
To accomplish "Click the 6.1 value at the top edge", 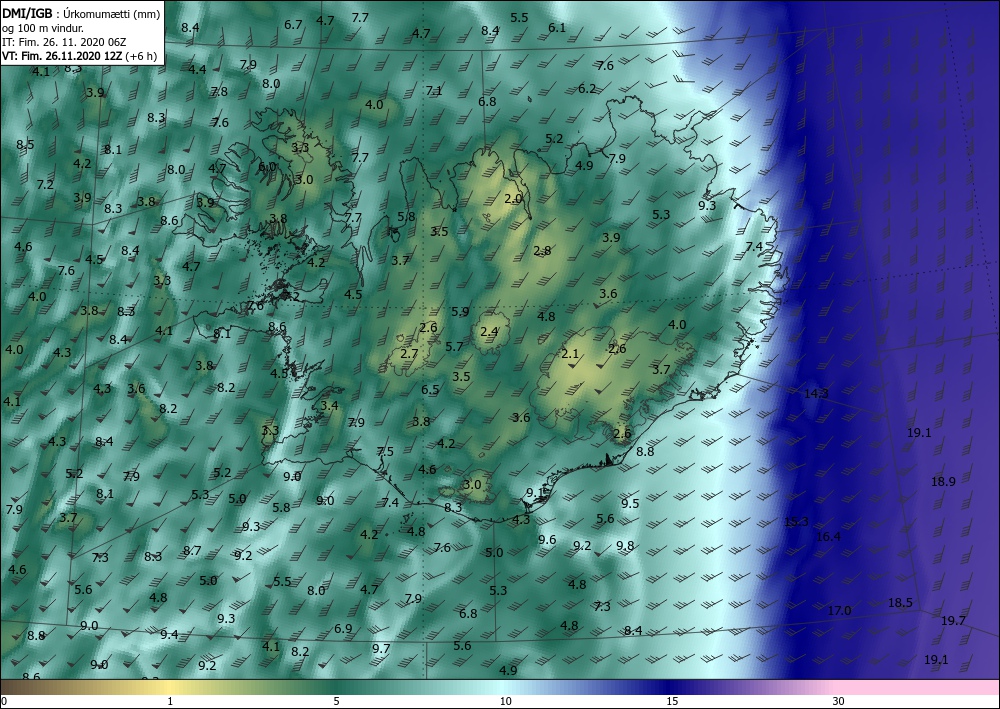I will pos(557,27).
